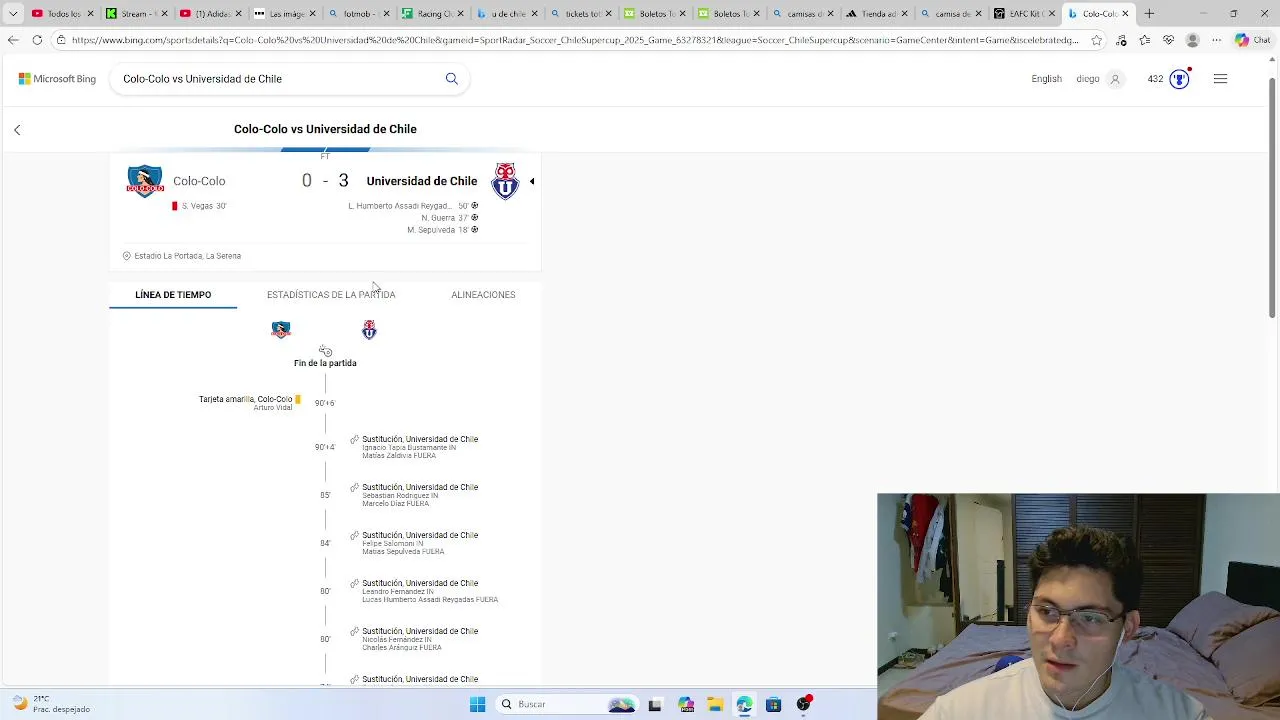Switch to the '(1) Adidas' browser tab
Image resolution: width=1280 pixels, height=720 pixels.
(x=209, y=14)
